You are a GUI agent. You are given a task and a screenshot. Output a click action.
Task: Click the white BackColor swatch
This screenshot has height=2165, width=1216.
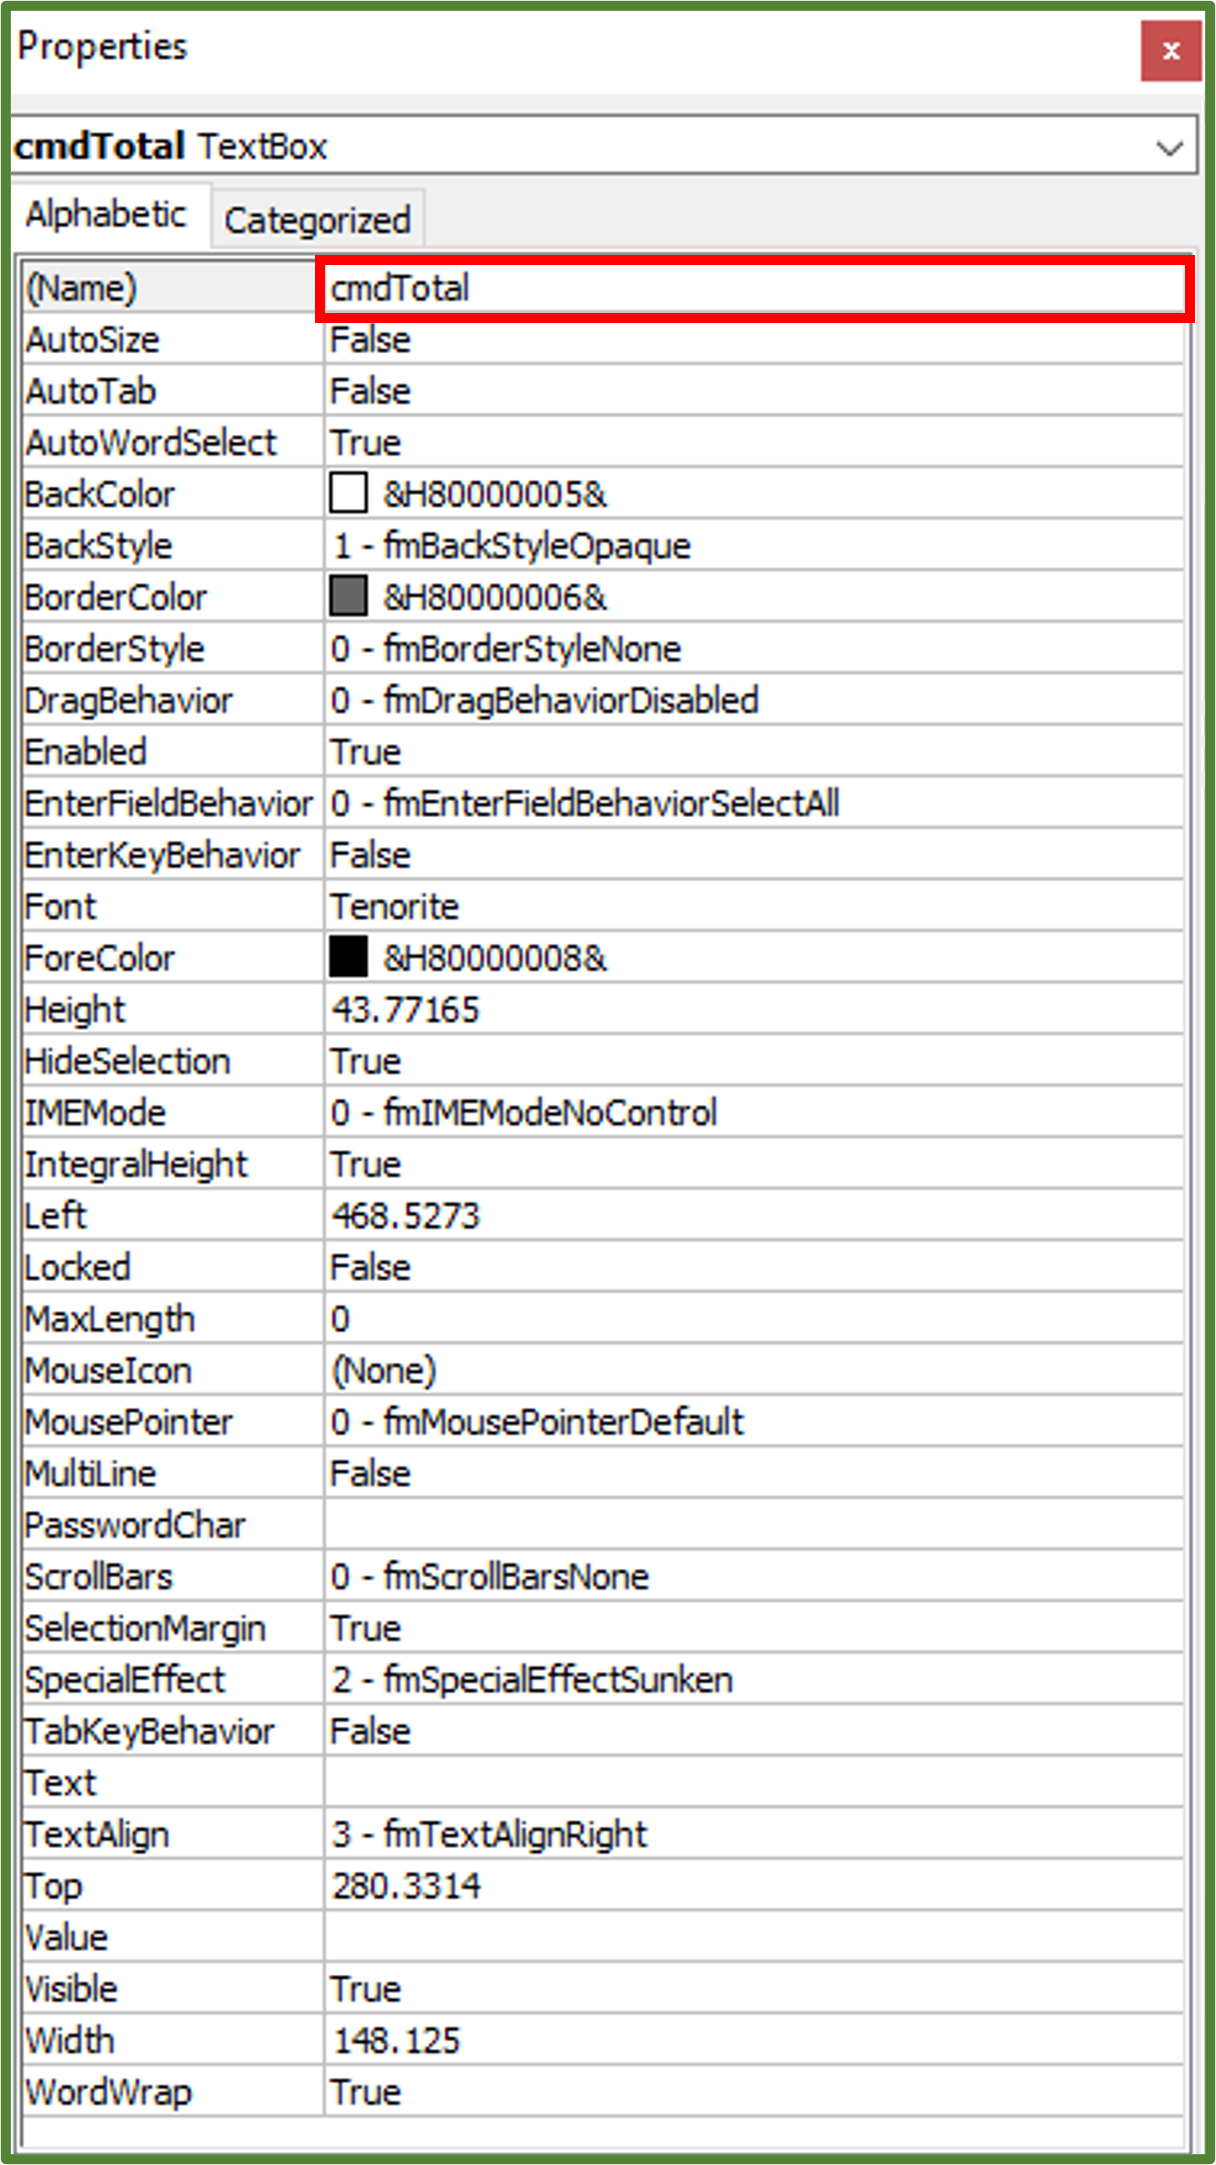(x=348, y=493)
